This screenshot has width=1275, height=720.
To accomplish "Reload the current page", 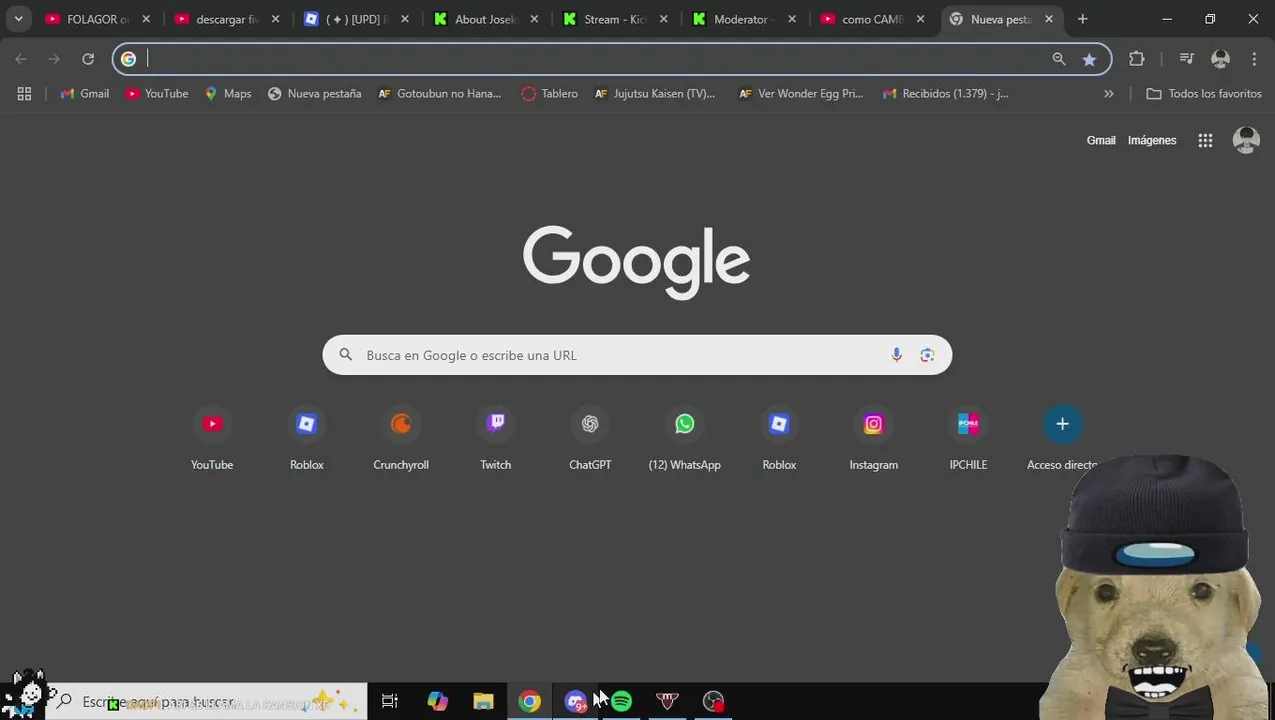I will [88, 59].
